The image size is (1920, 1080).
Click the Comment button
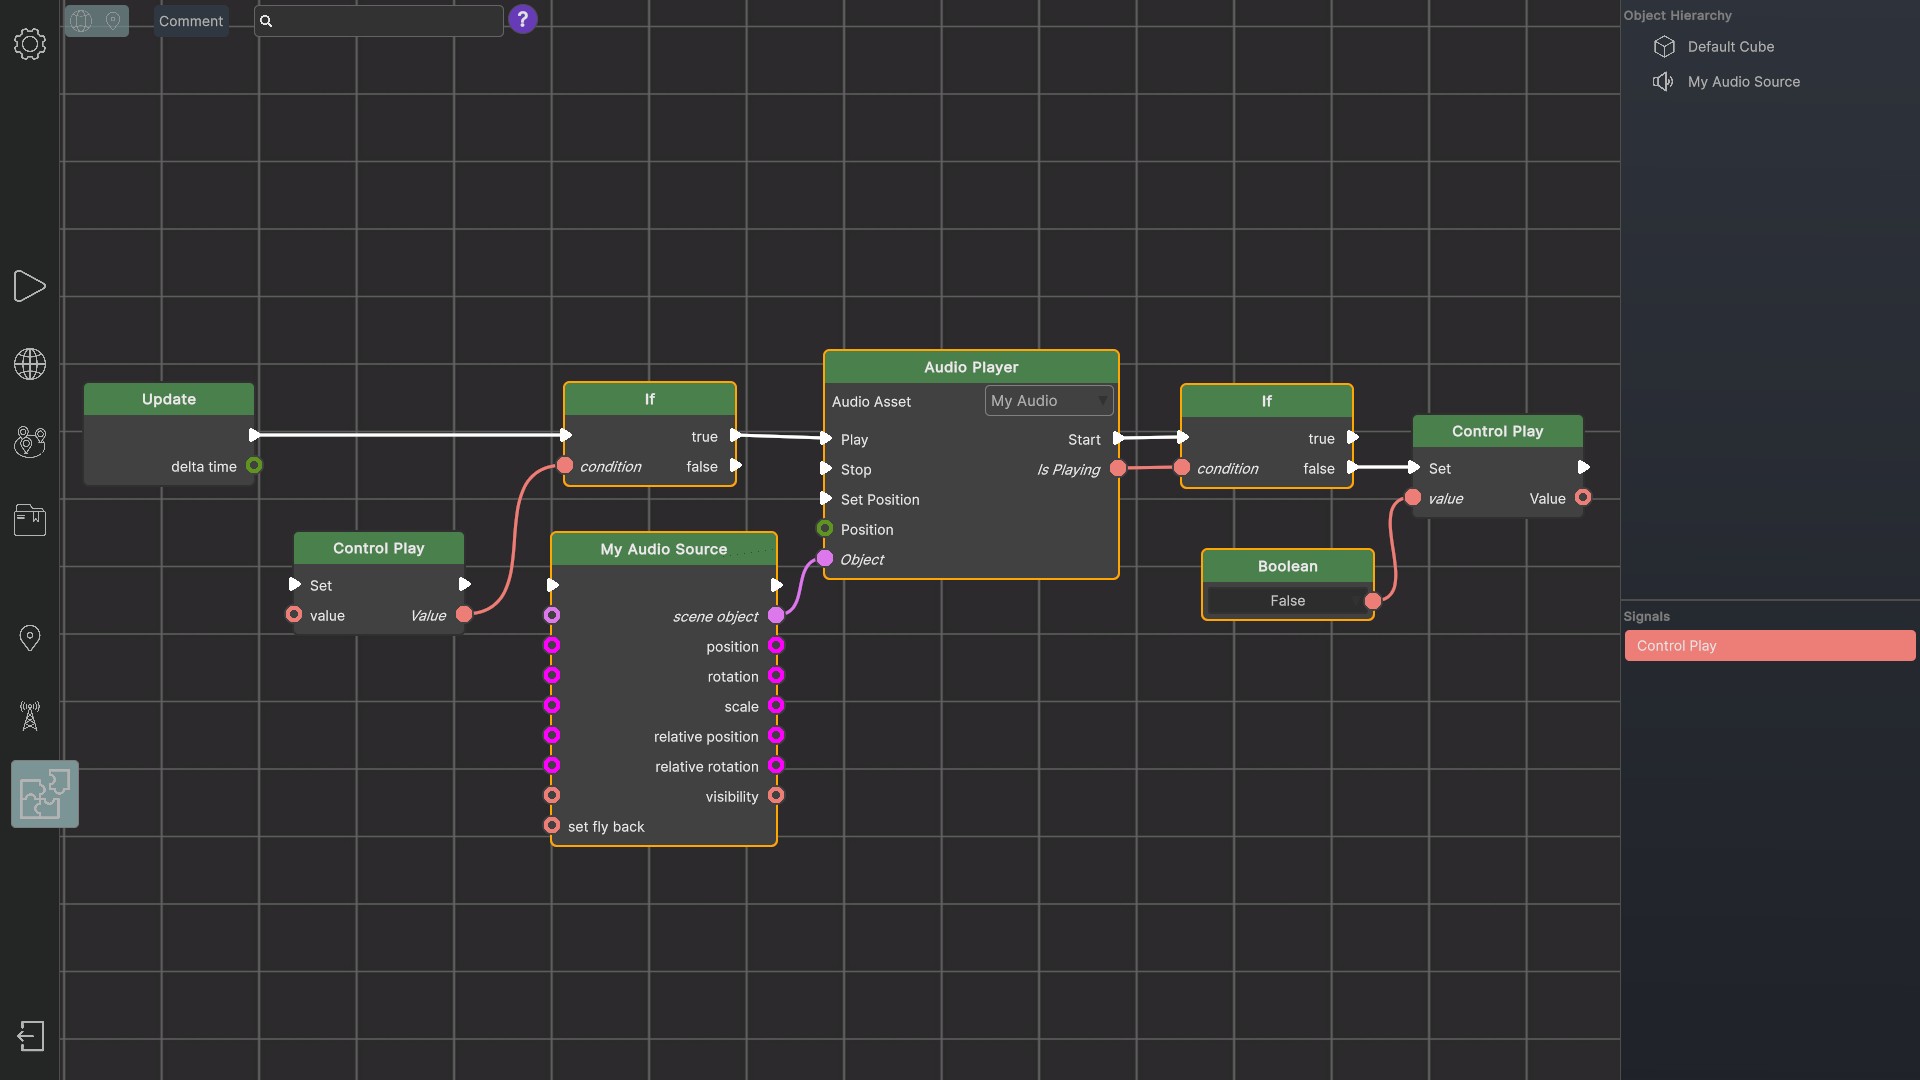(x=191, y=21)
